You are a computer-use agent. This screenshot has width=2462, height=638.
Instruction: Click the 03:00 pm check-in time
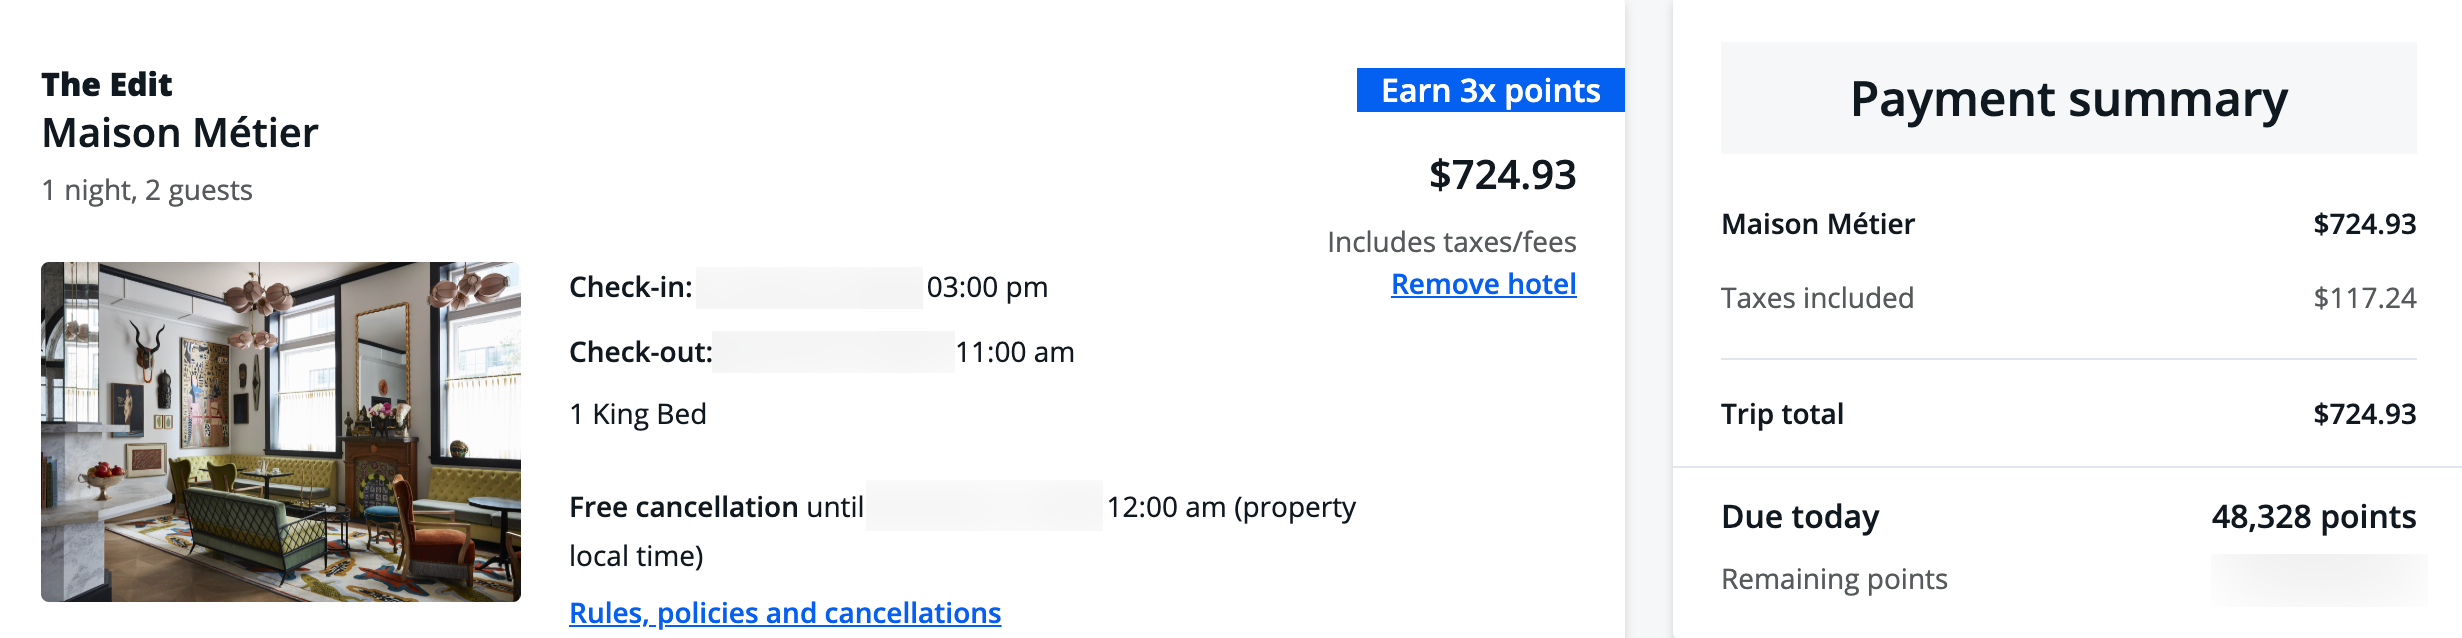coord(987,288)
